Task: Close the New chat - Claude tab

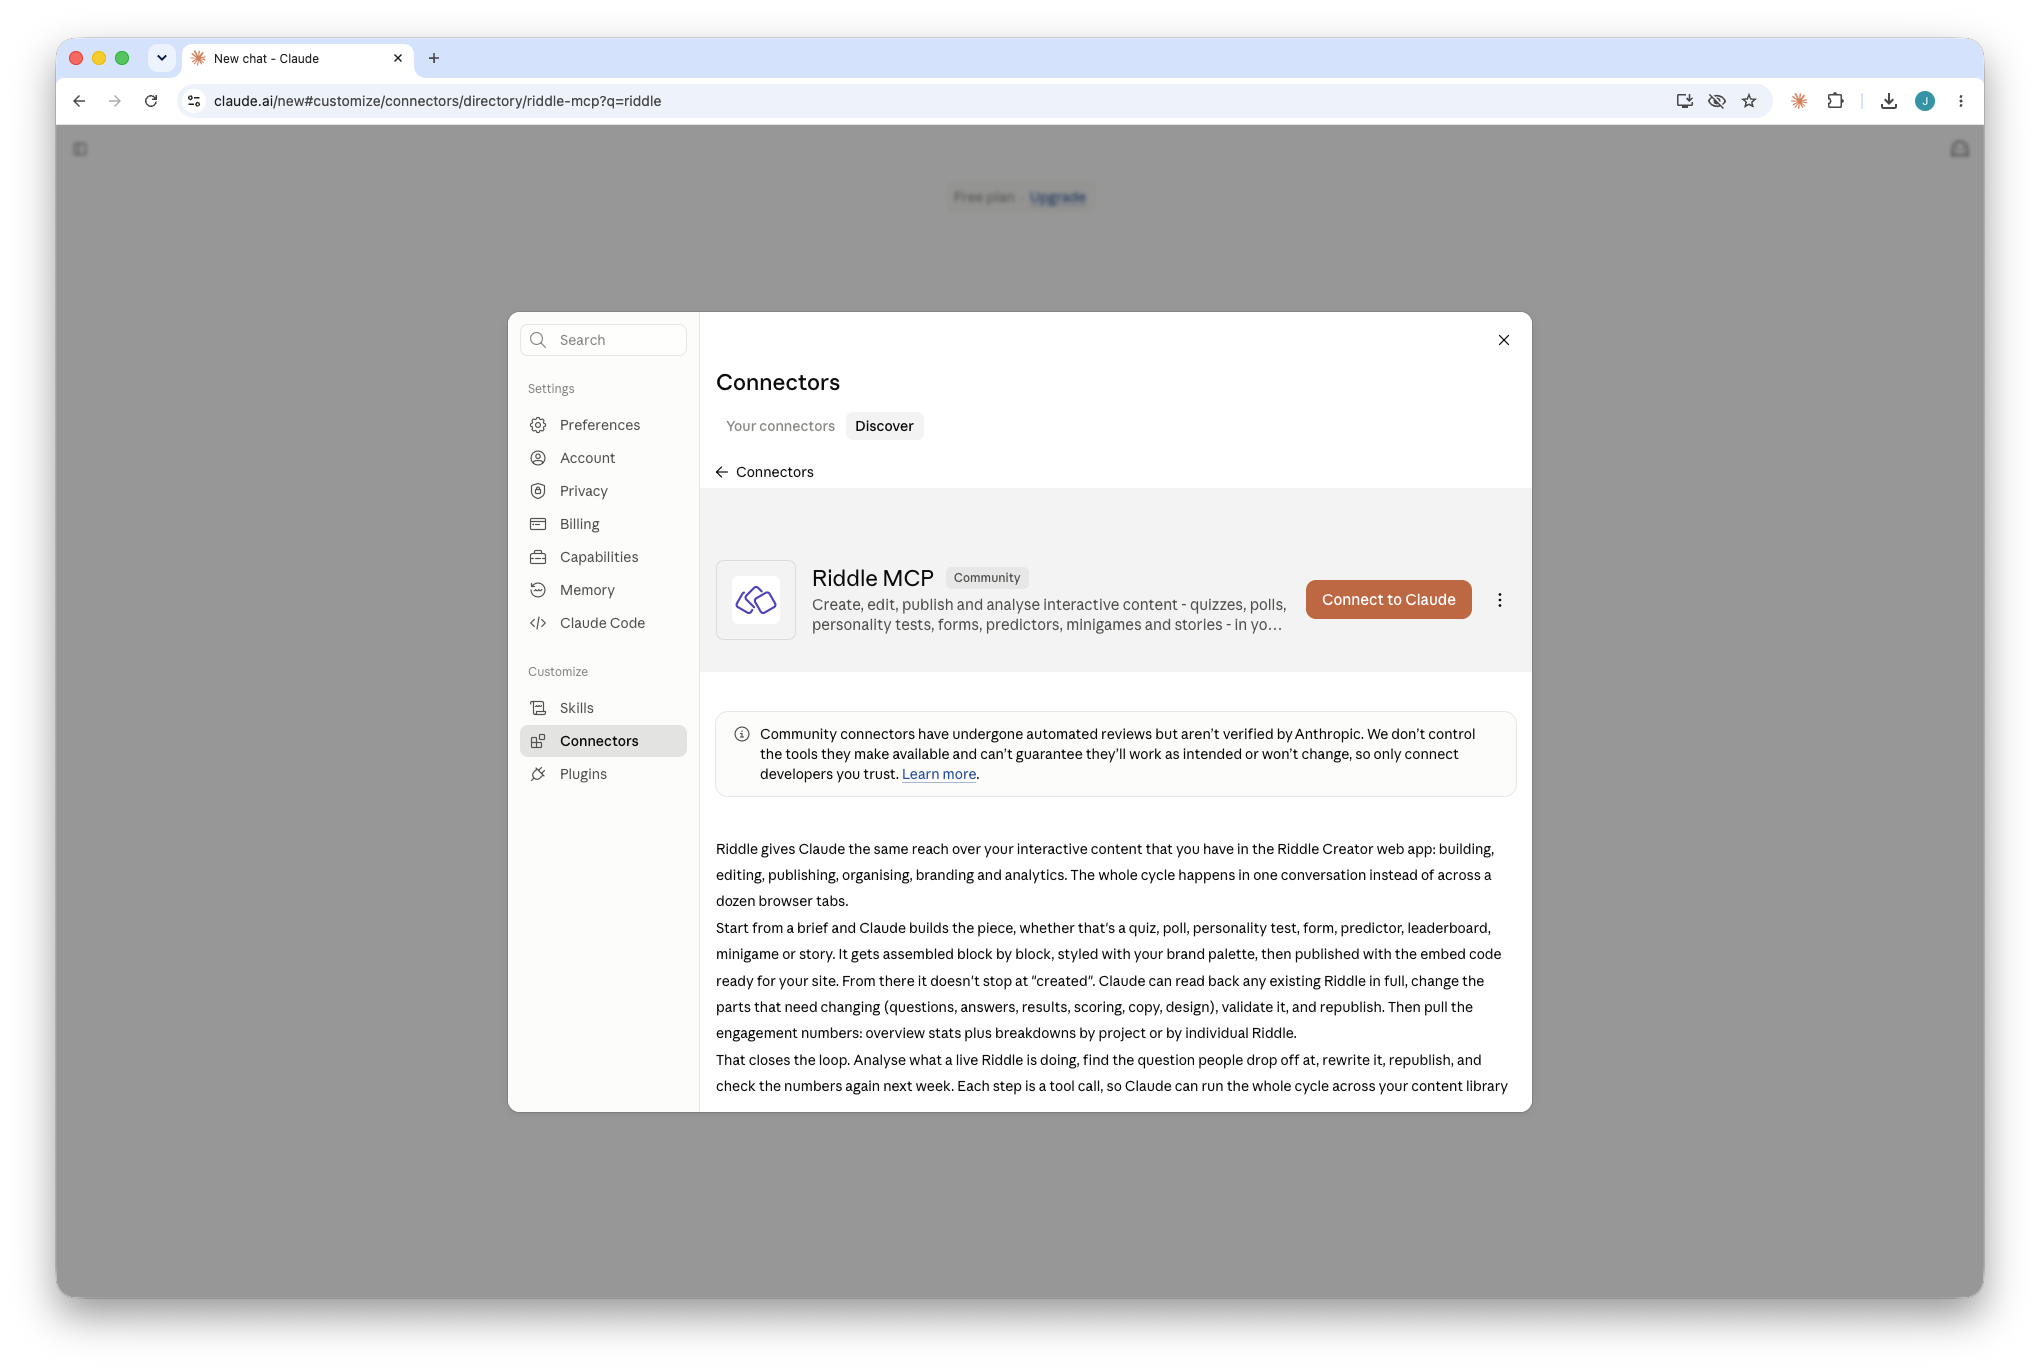Action: 398,58
